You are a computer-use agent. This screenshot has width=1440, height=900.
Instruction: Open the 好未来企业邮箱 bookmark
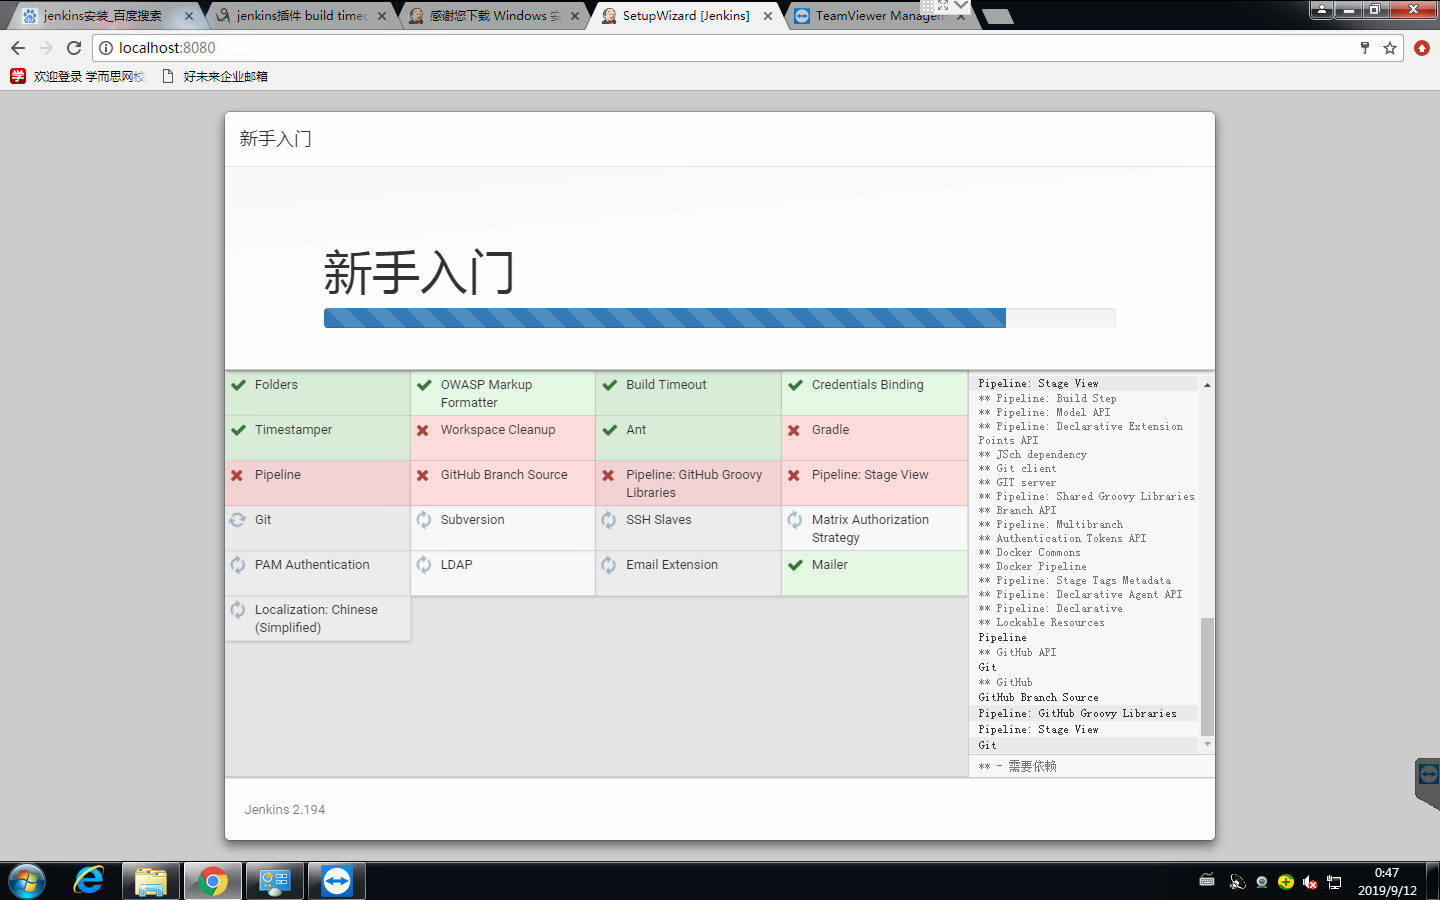[x=215, y=76]
